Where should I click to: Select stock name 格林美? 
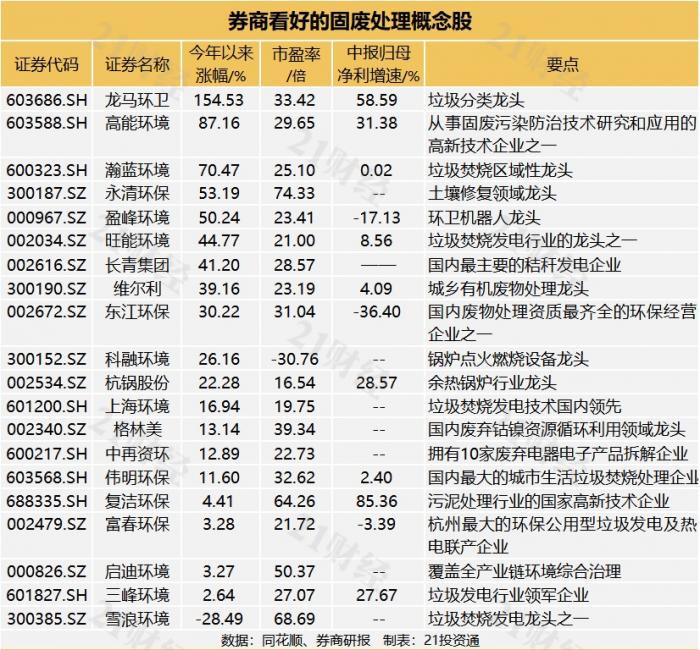click(x=137, y=429)
